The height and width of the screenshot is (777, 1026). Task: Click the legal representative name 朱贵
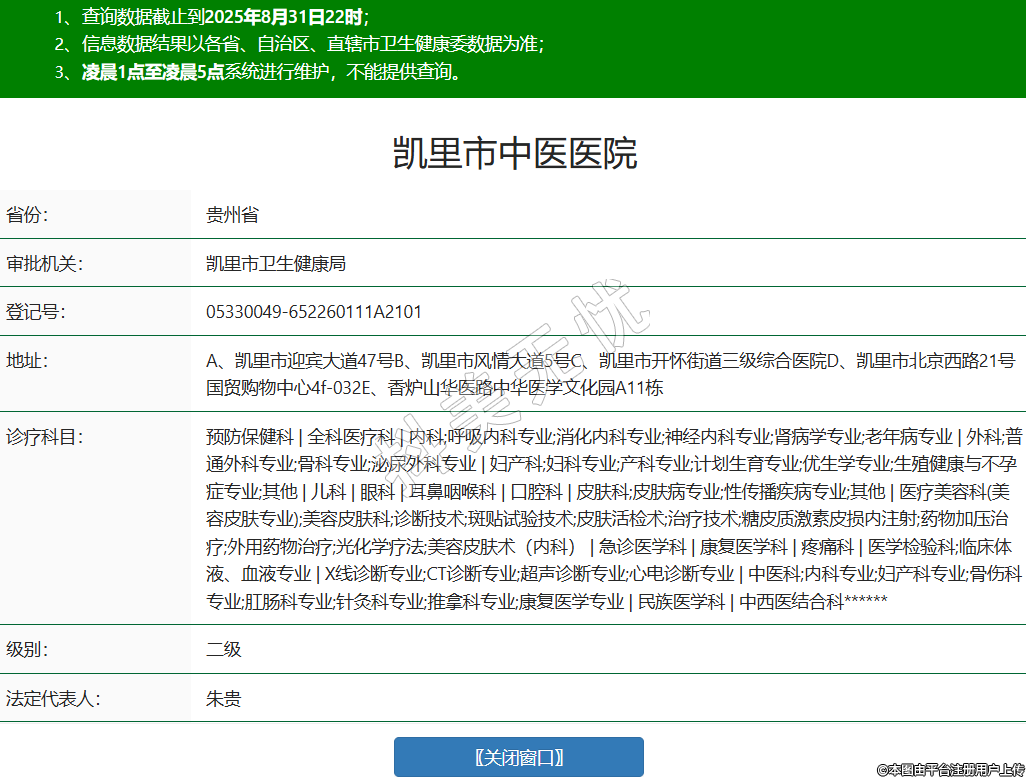click(x=224, y=698)
